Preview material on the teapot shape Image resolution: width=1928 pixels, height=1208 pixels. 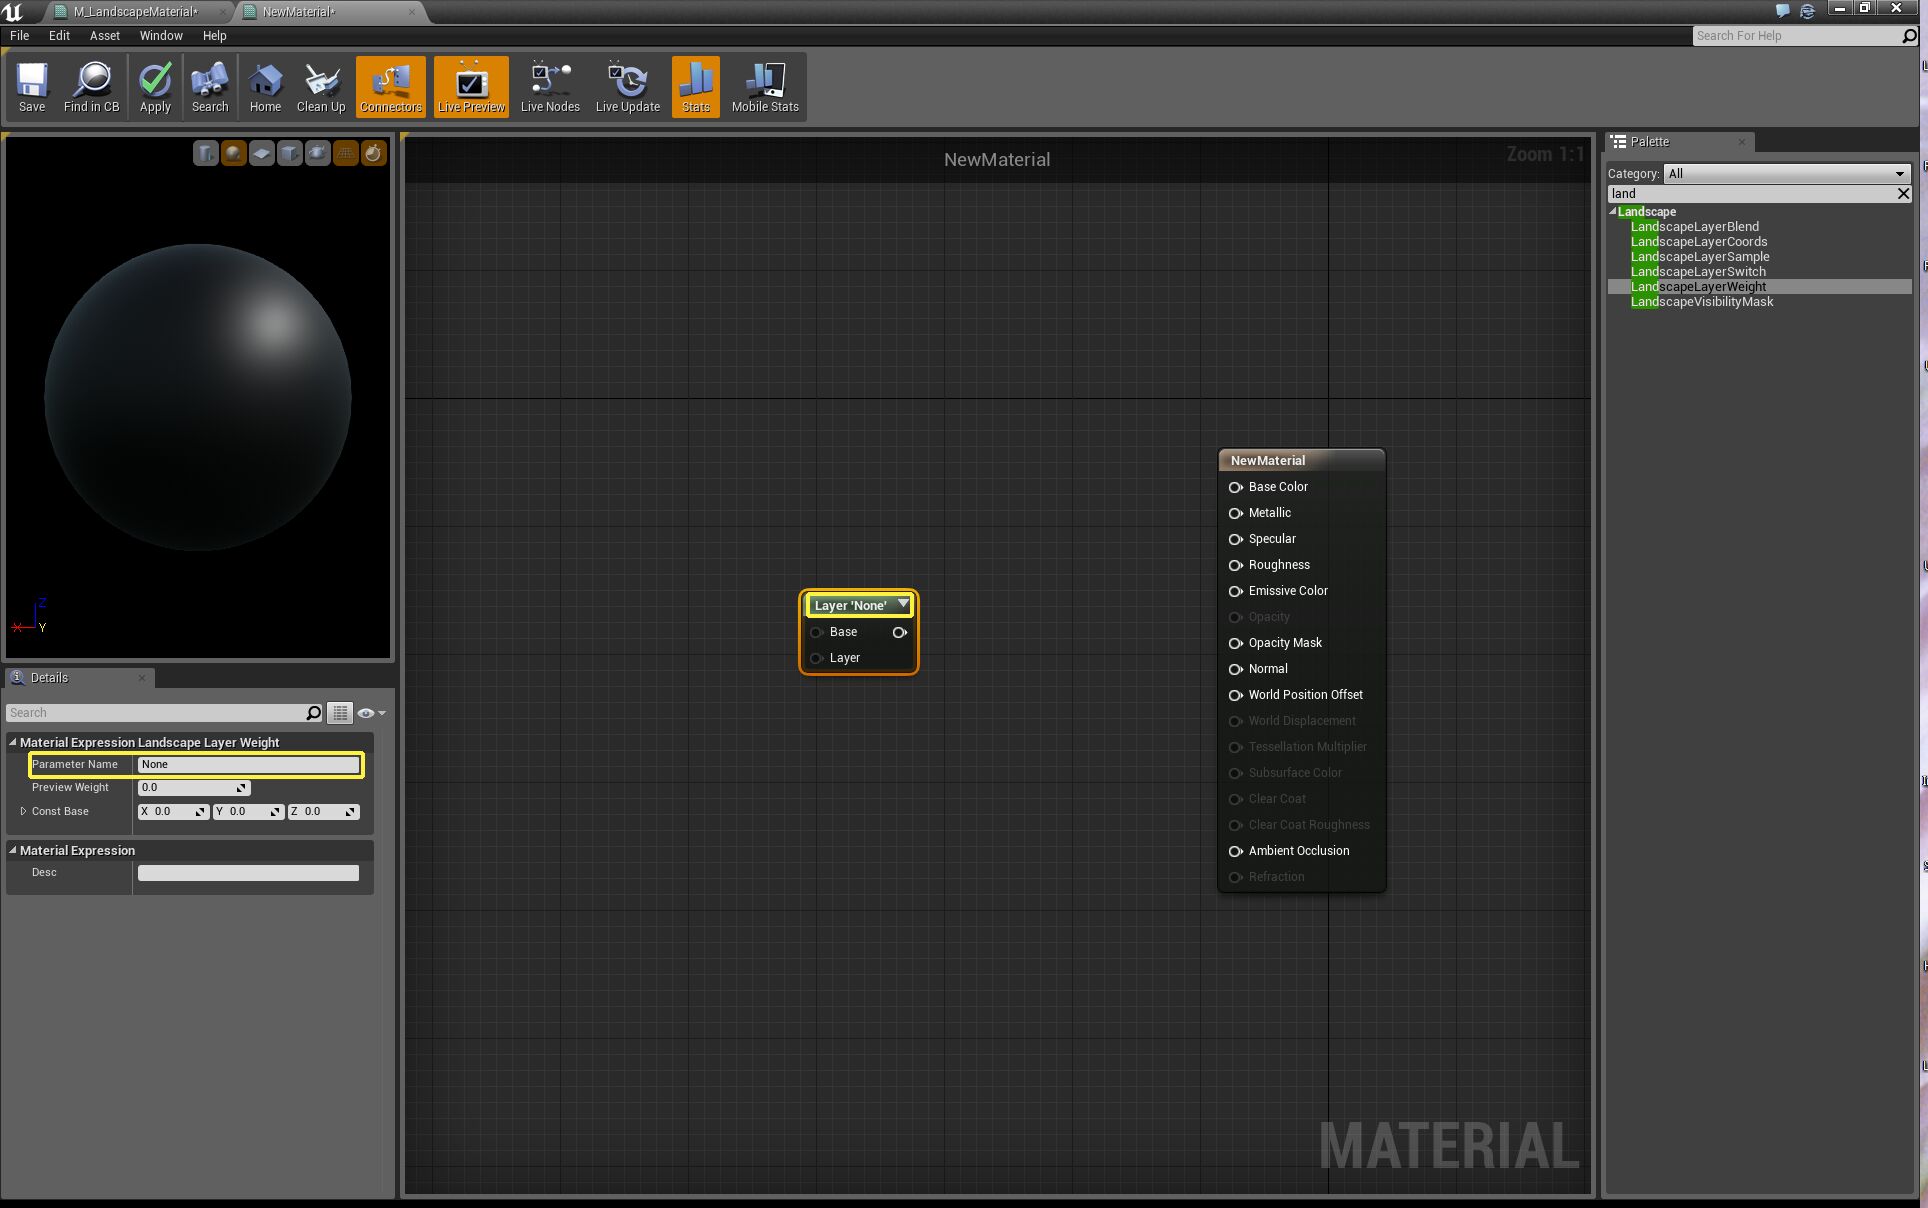coord(317,153)
